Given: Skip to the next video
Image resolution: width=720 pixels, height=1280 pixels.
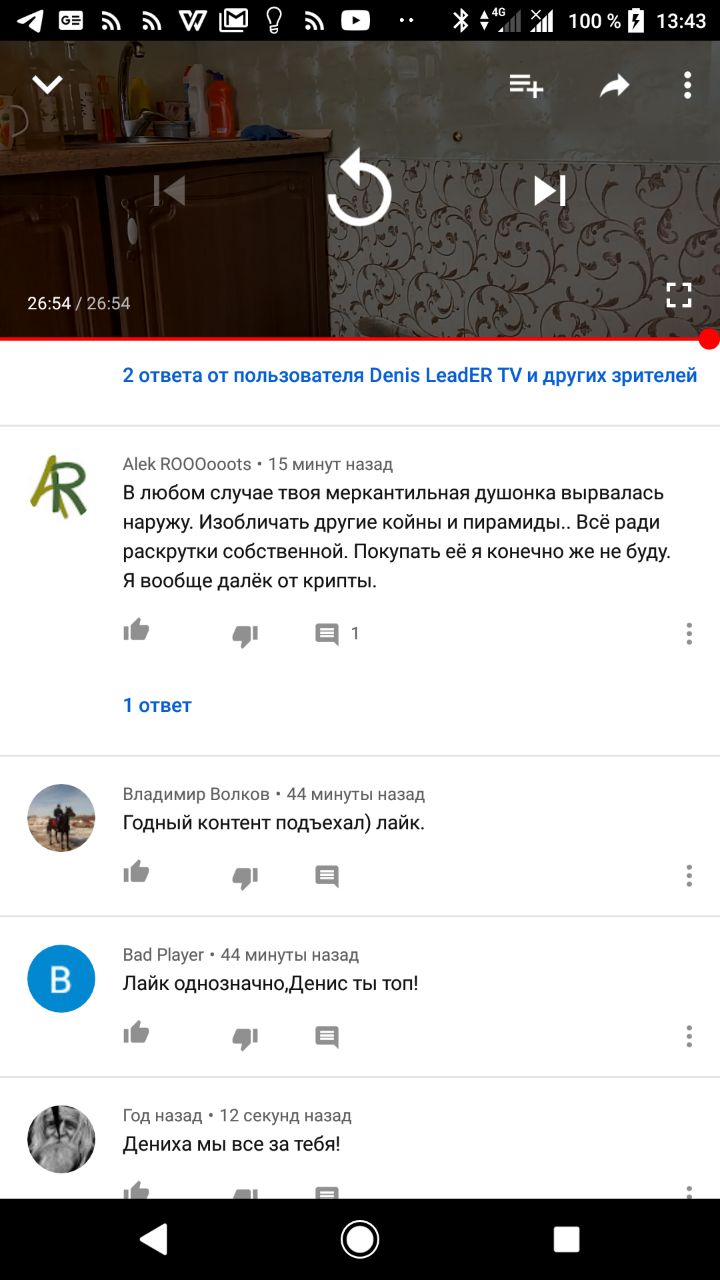Looking at the screenshot, I should tap(549, 190).
